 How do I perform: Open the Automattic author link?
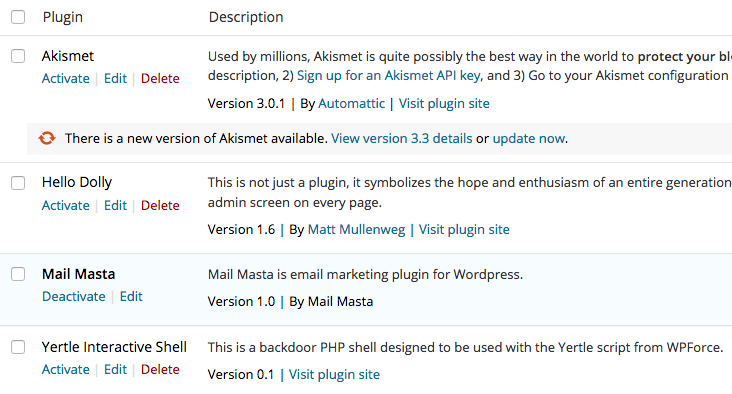tap(352, 104)
